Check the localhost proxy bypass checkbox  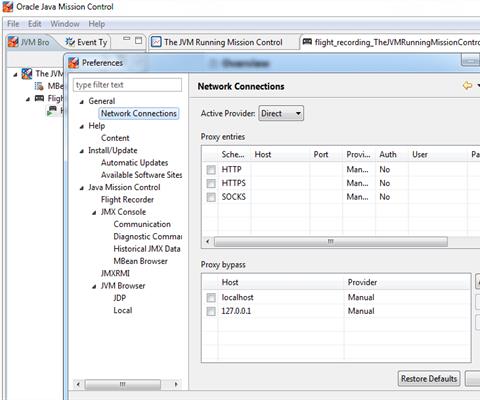point(211,297)
